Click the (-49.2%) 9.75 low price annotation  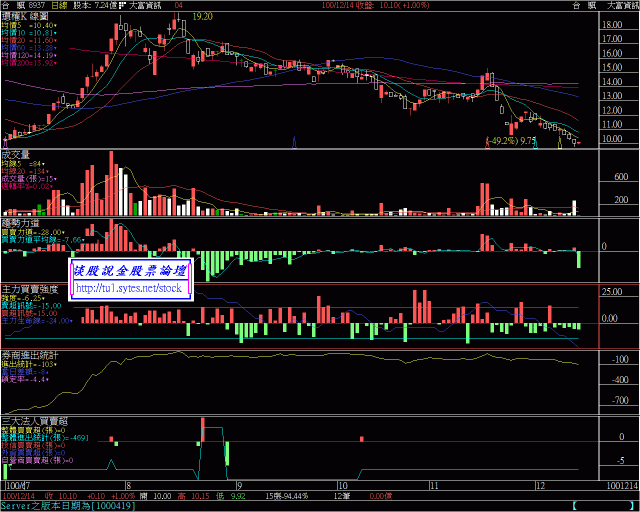pos(512,141)
